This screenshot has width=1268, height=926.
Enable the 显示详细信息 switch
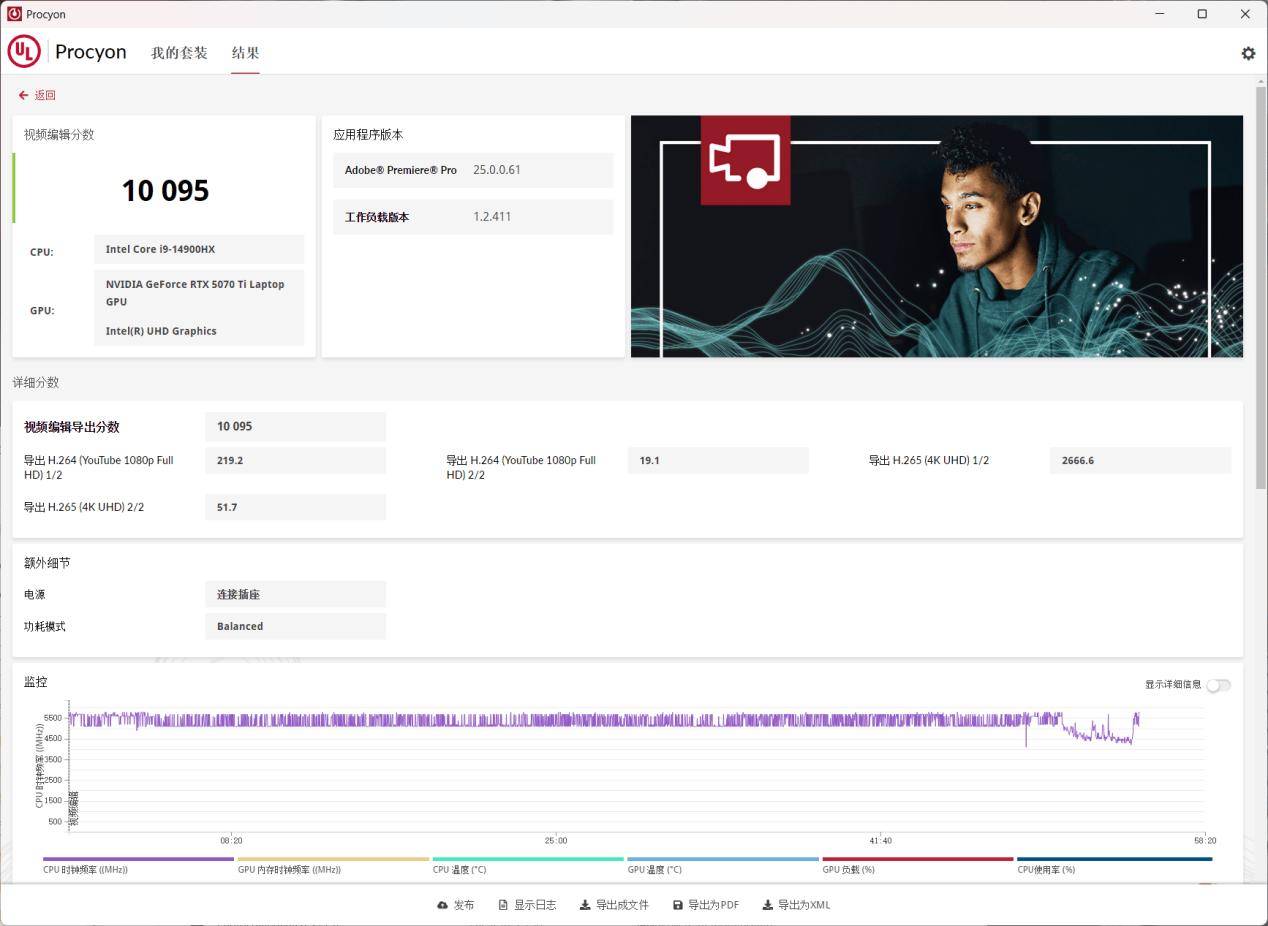1218,685
